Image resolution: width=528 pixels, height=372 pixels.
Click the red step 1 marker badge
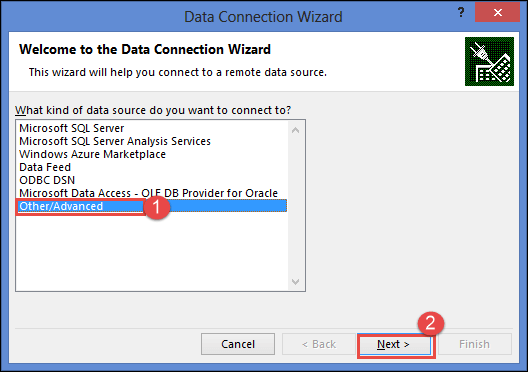point(156,207)
